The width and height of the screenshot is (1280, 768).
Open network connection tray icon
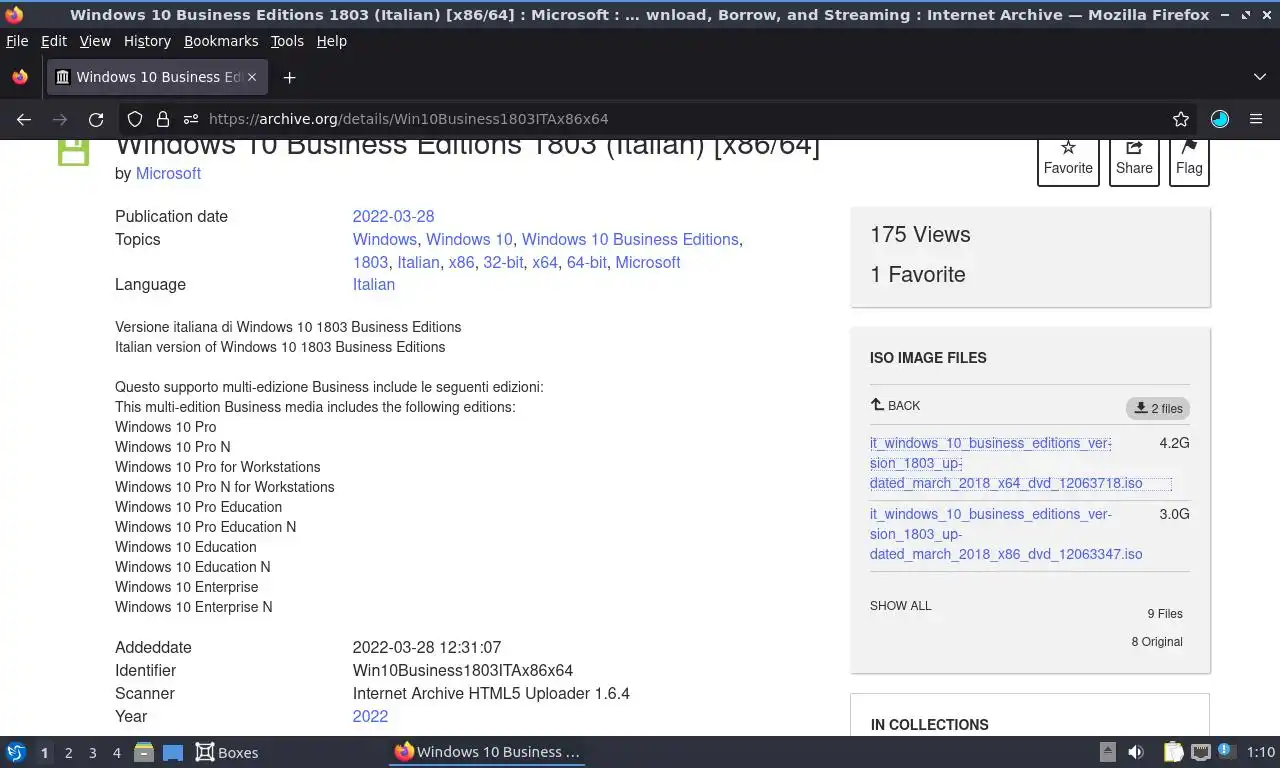(1201, 752)
